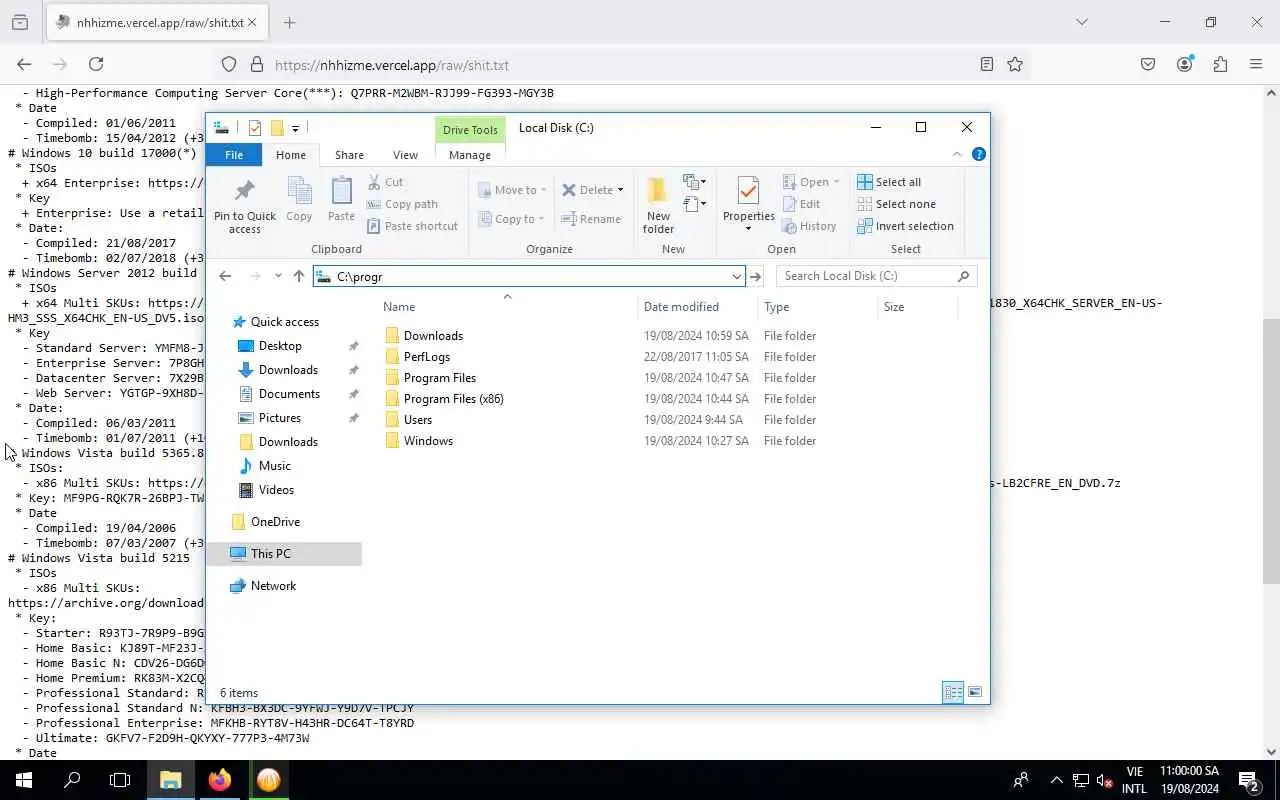Select the Program Files (x86) folder
The height and width of the screenshot is (800, 1280).
453,399
